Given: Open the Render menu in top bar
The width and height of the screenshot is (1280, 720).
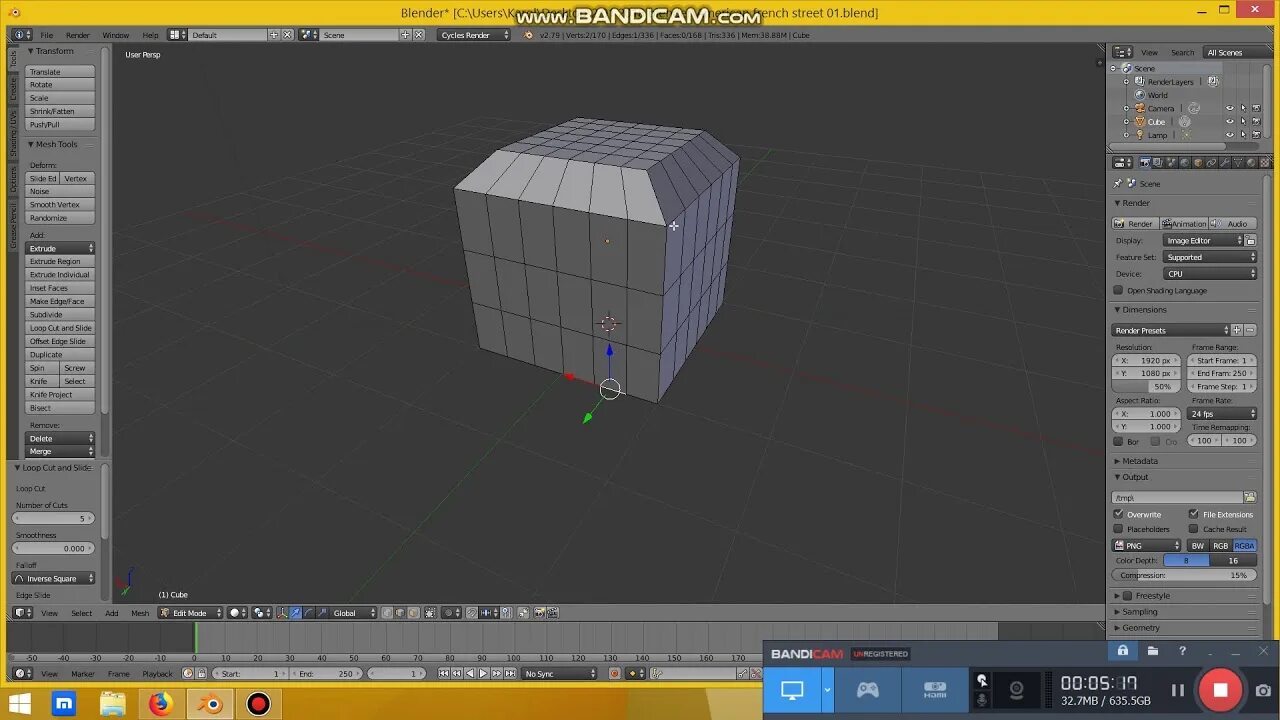Looking at the screenshot, I should click(77, 35).
